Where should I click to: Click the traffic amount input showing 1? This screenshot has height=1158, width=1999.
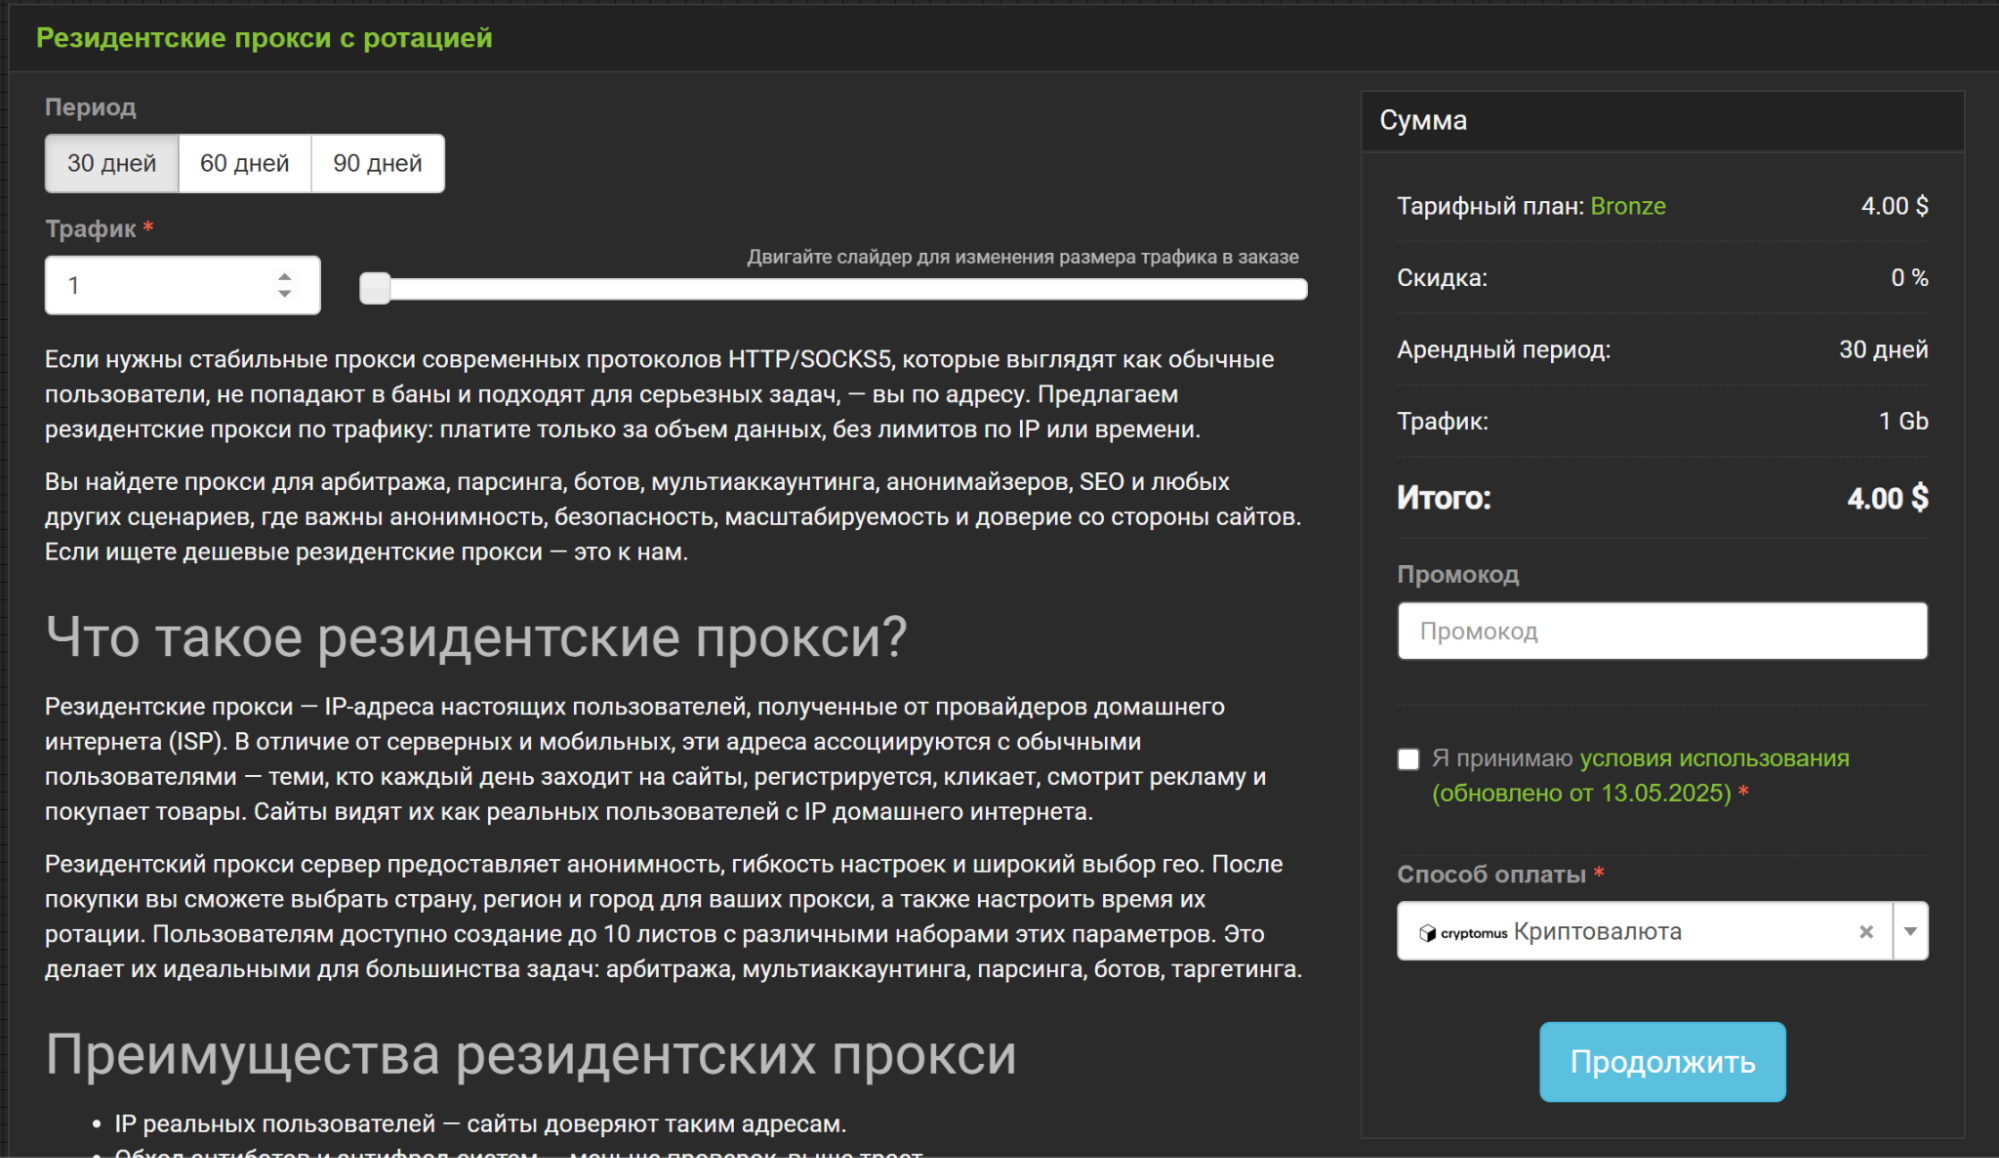pyautogui.click(x=150, y=285)
